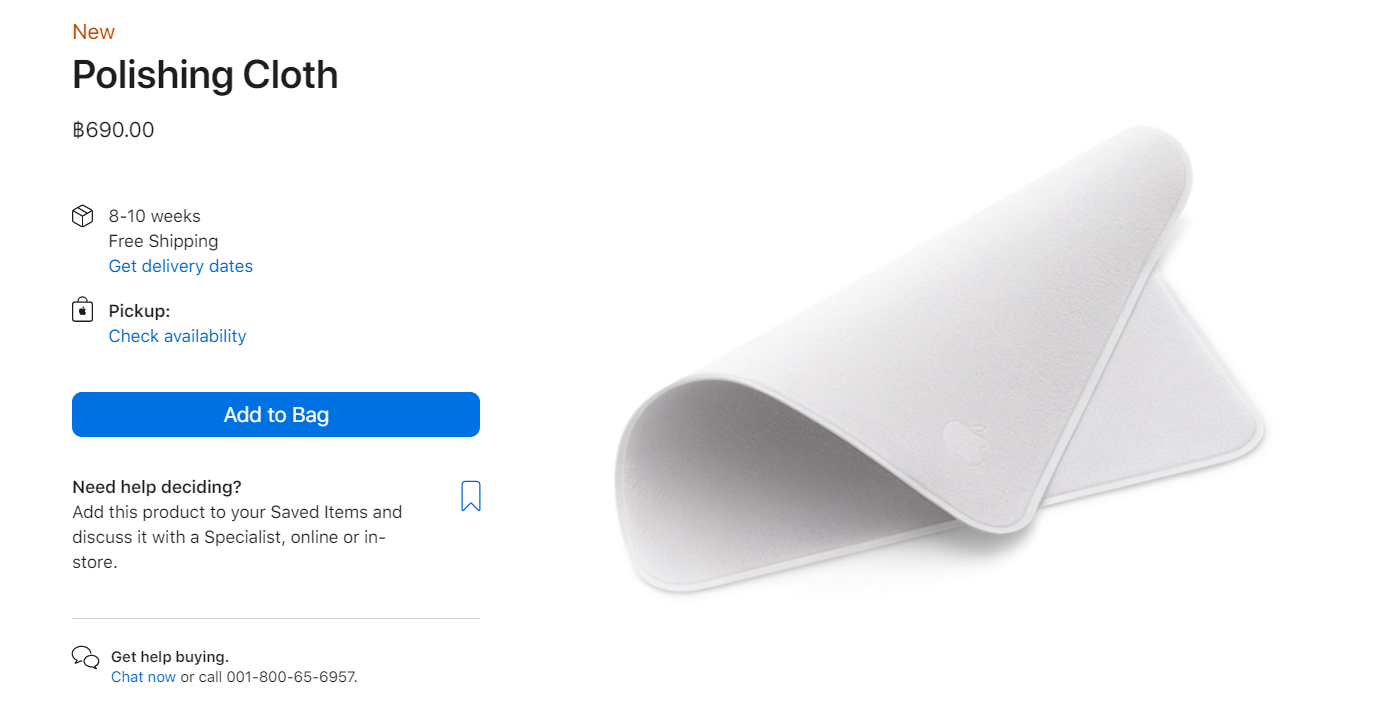Image resolution: width=1393 pixels, height=714 pixels.
Task: Open the Check availability pickup link
Action: coord(177,336)
